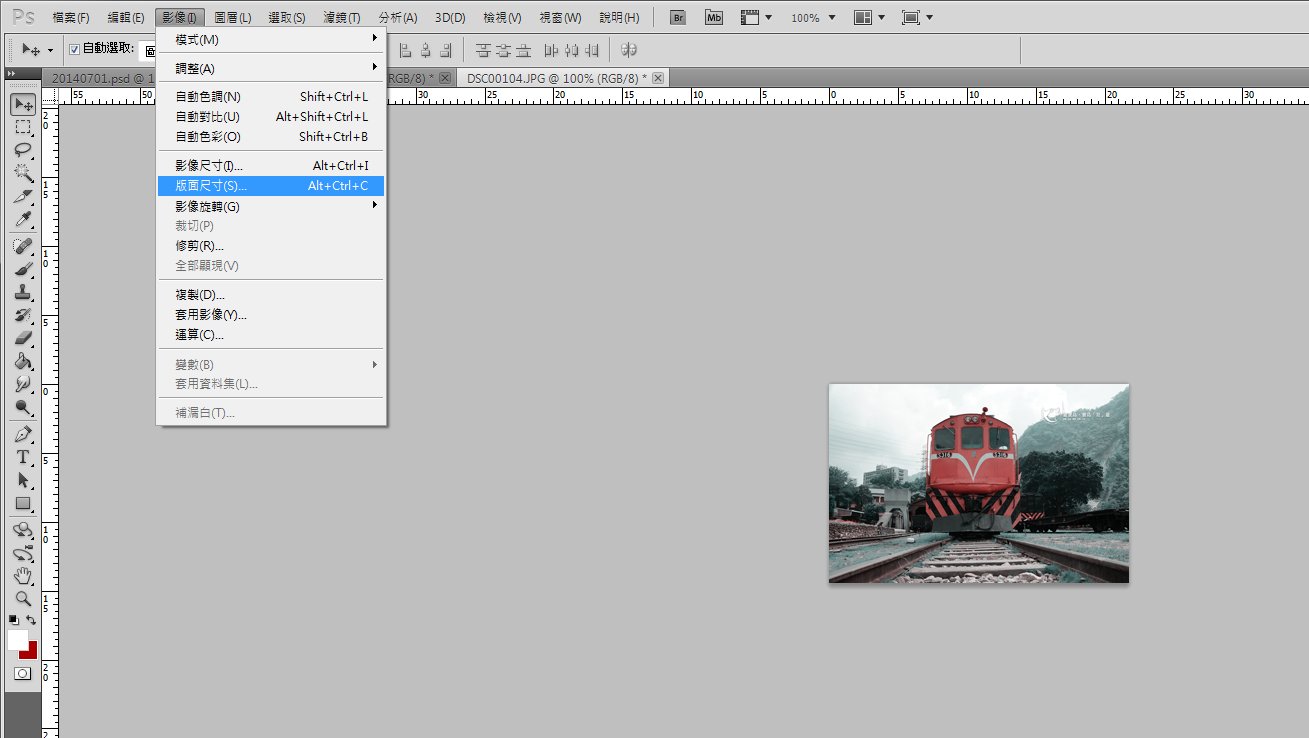Image resolution: width=1309 pixels, height=738 pixels.
Task: Choose 套用影像(Y)... menu entry
Action: (270, 315)
